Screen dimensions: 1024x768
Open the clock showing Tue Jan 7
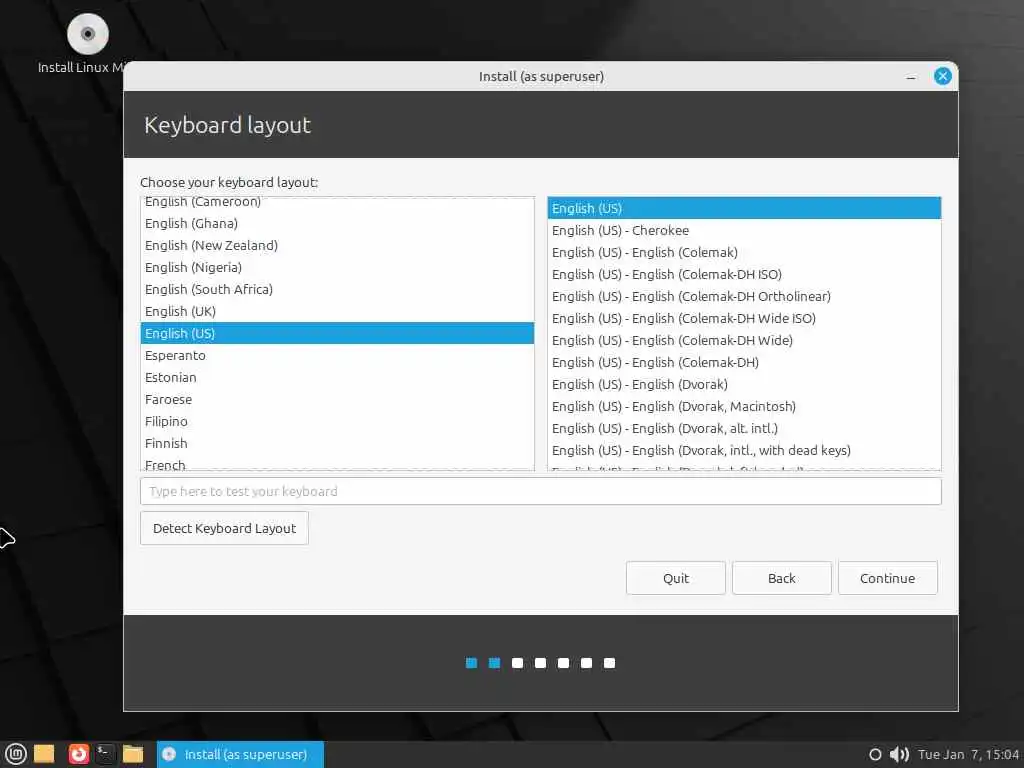968,754
